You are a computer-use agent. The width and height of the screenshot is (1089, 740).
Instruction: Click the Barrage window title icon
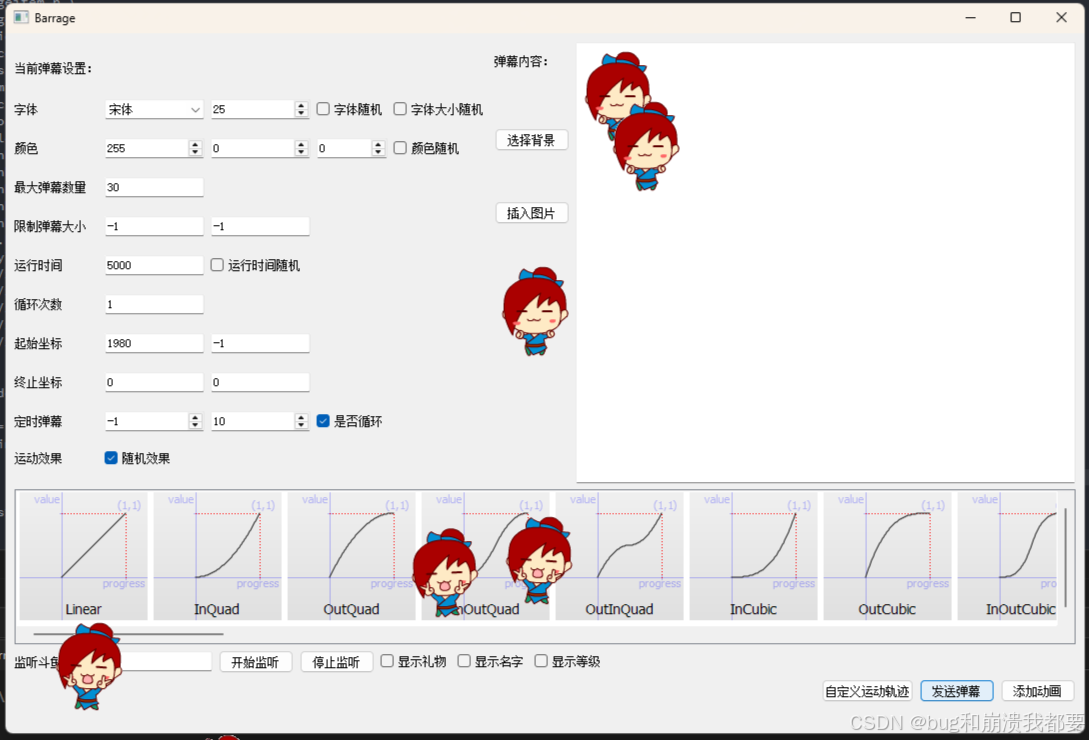point(21,17)
